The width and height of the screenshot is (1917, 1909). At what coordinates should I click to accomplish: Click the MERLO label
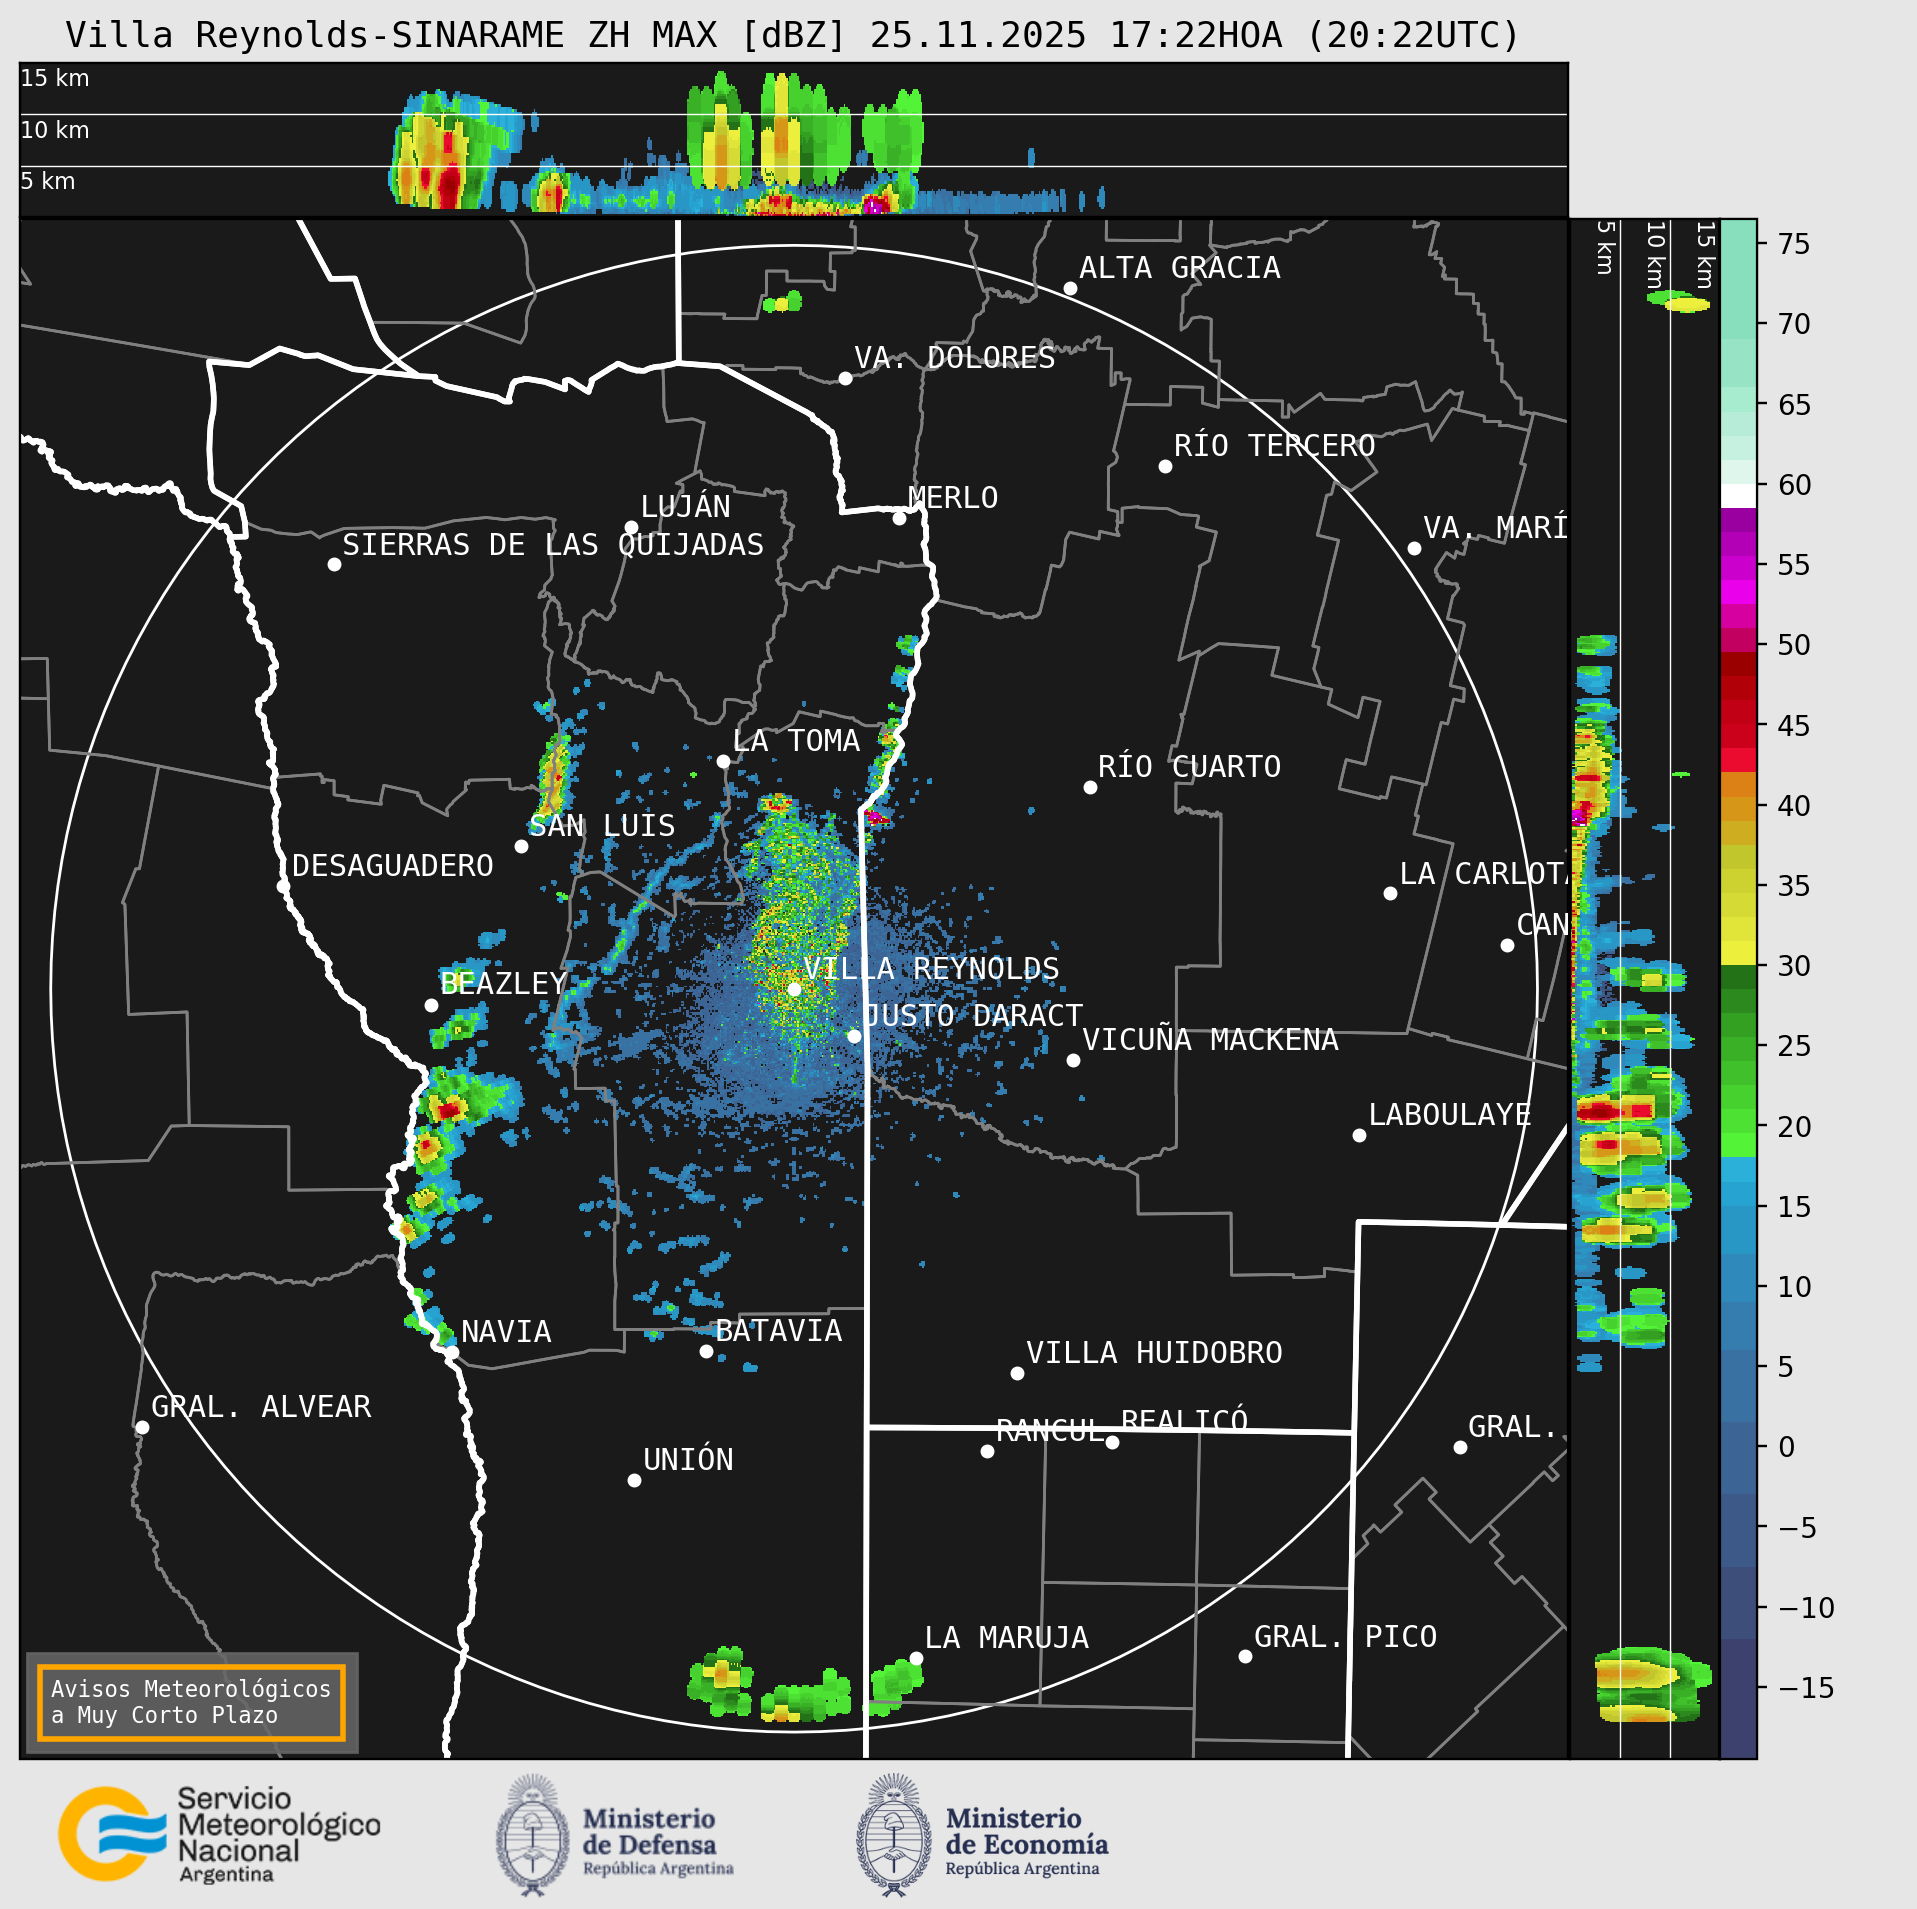pyautogui.click(x=953, y=498)
